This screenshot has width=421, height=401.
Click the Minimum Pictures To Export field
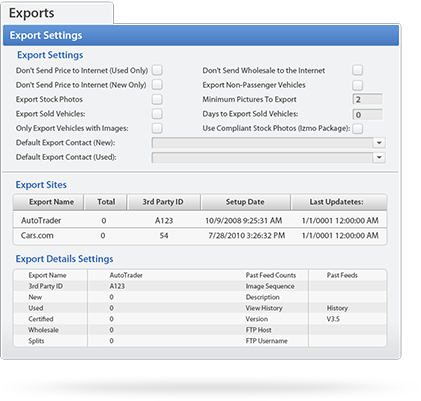point(367,99)
